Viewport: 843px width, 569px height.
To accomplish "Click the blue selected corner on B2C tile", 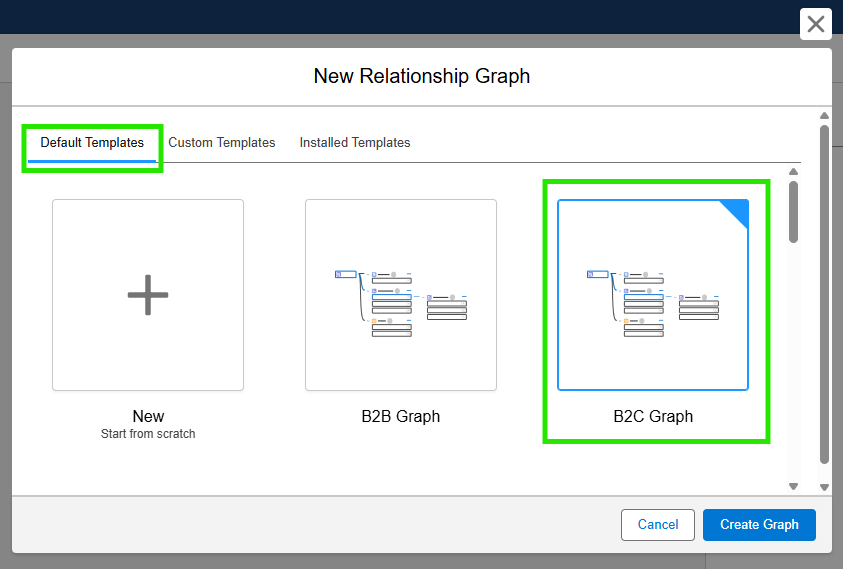I will pyautogui.click(x=738, y=210).
